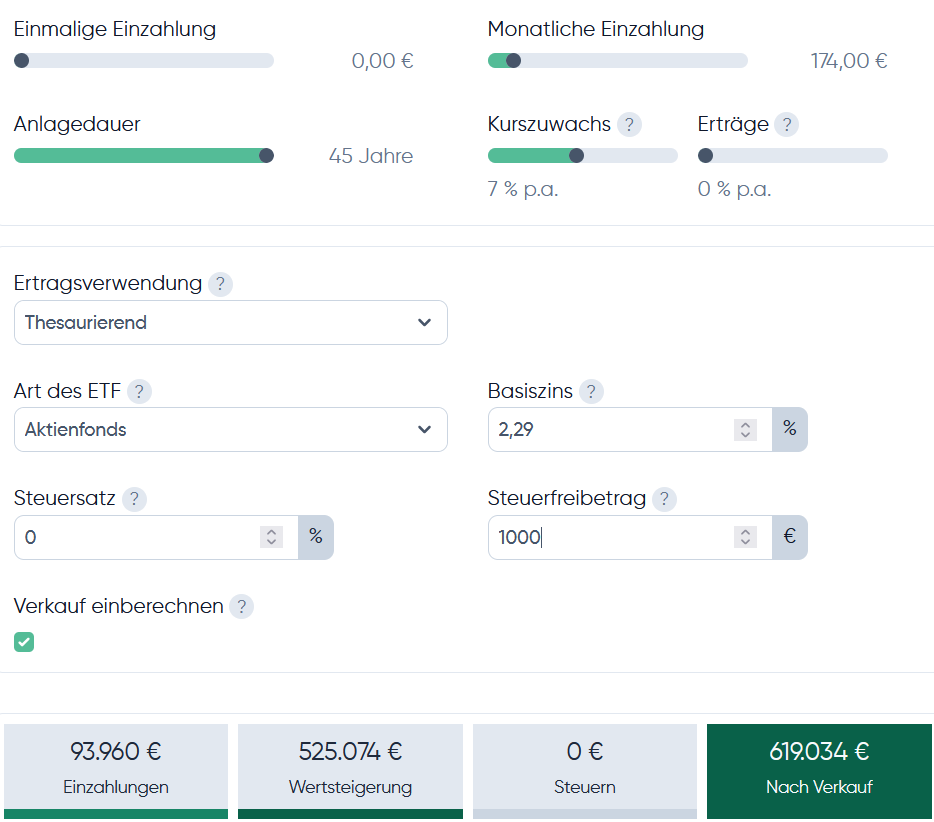Screen dimensions: 934x822
Task: Expand the Art des ETF dropdown
Action: (x=230, y=430)
